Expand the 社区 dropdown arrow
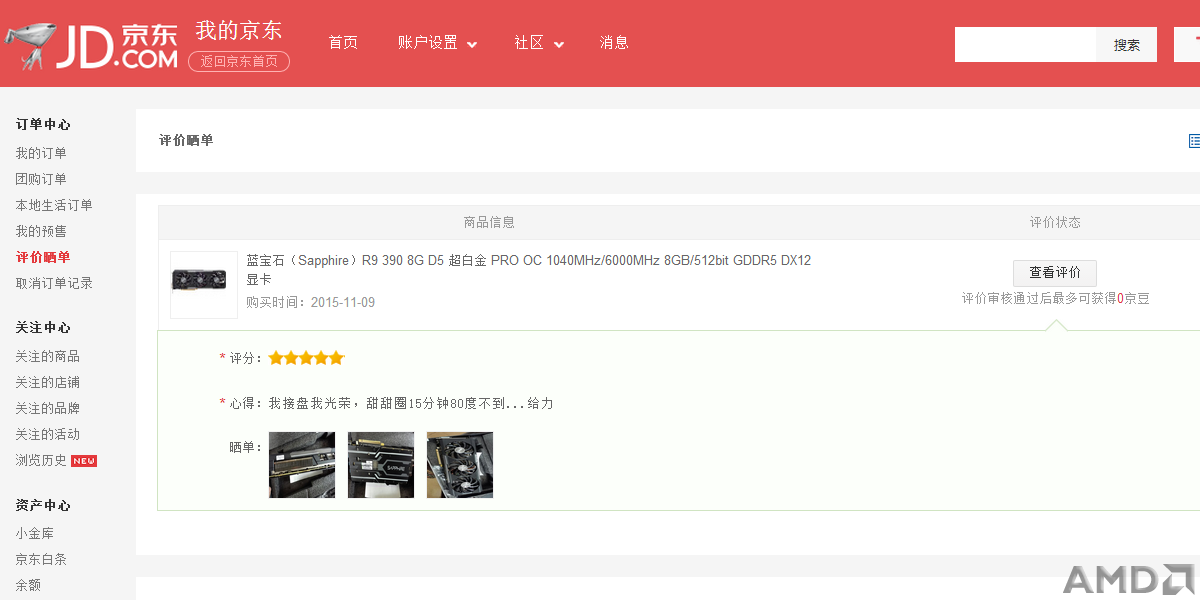The height and width of the screenshot is (600, 1200). point(559,44)
